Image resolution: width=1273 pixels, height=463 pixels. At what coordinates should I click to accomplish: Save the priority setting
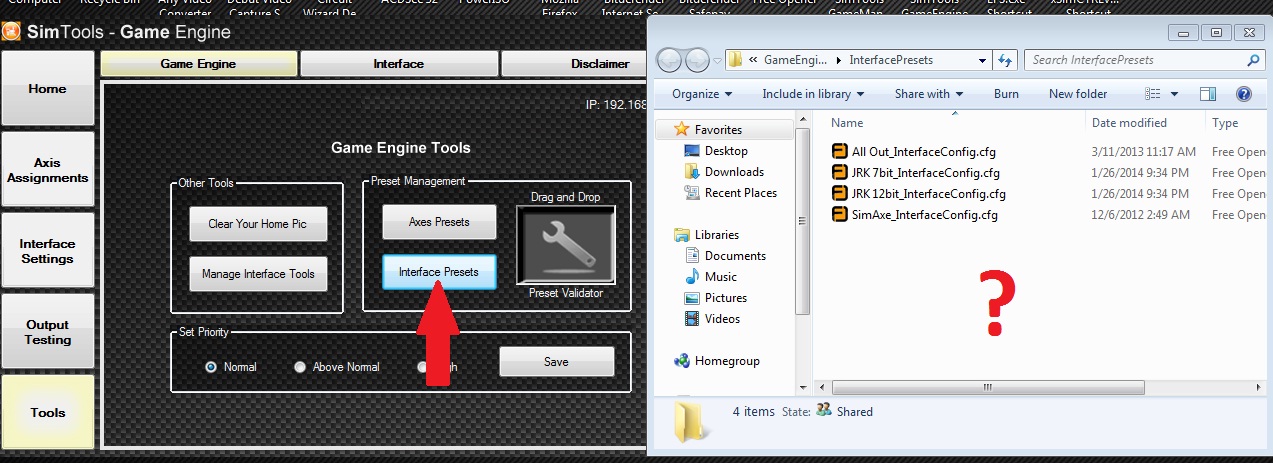(x=556, y=362)
